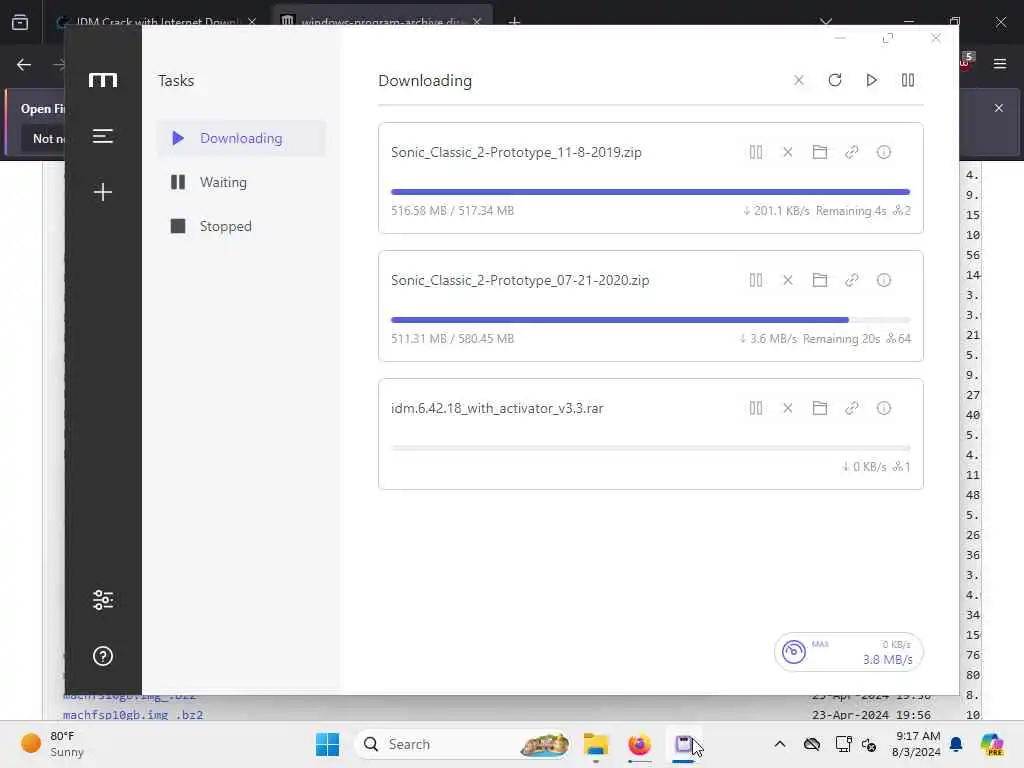Remove the Sonic 07-21-2020 task
Image resolution: width=1024 pixels, height=768 pixels.
(788, 280)
